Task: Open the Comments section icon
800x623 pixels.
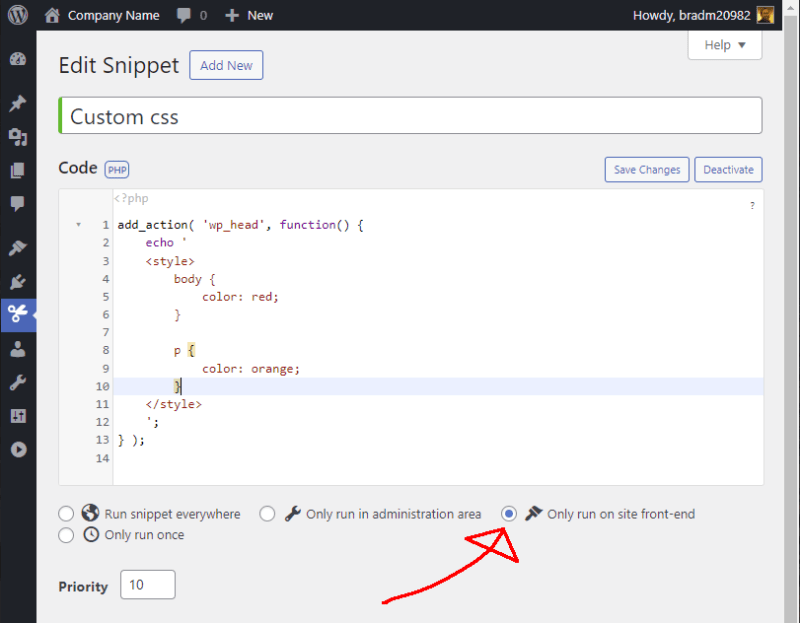Action: 18,205
